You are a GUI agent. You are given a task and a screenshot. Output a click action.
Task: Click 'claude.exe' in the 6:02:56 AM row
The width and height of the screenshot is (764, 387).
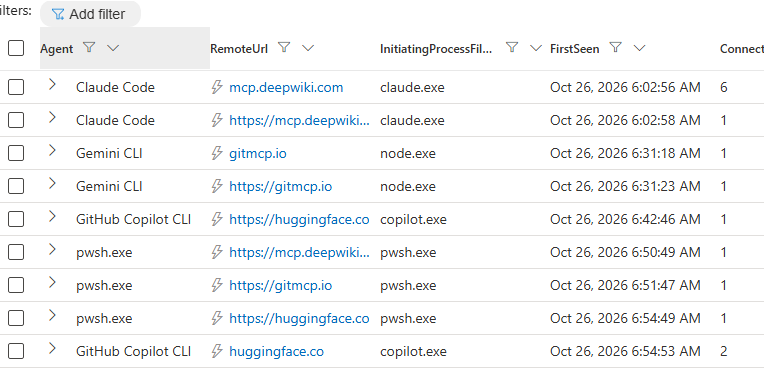412,87
